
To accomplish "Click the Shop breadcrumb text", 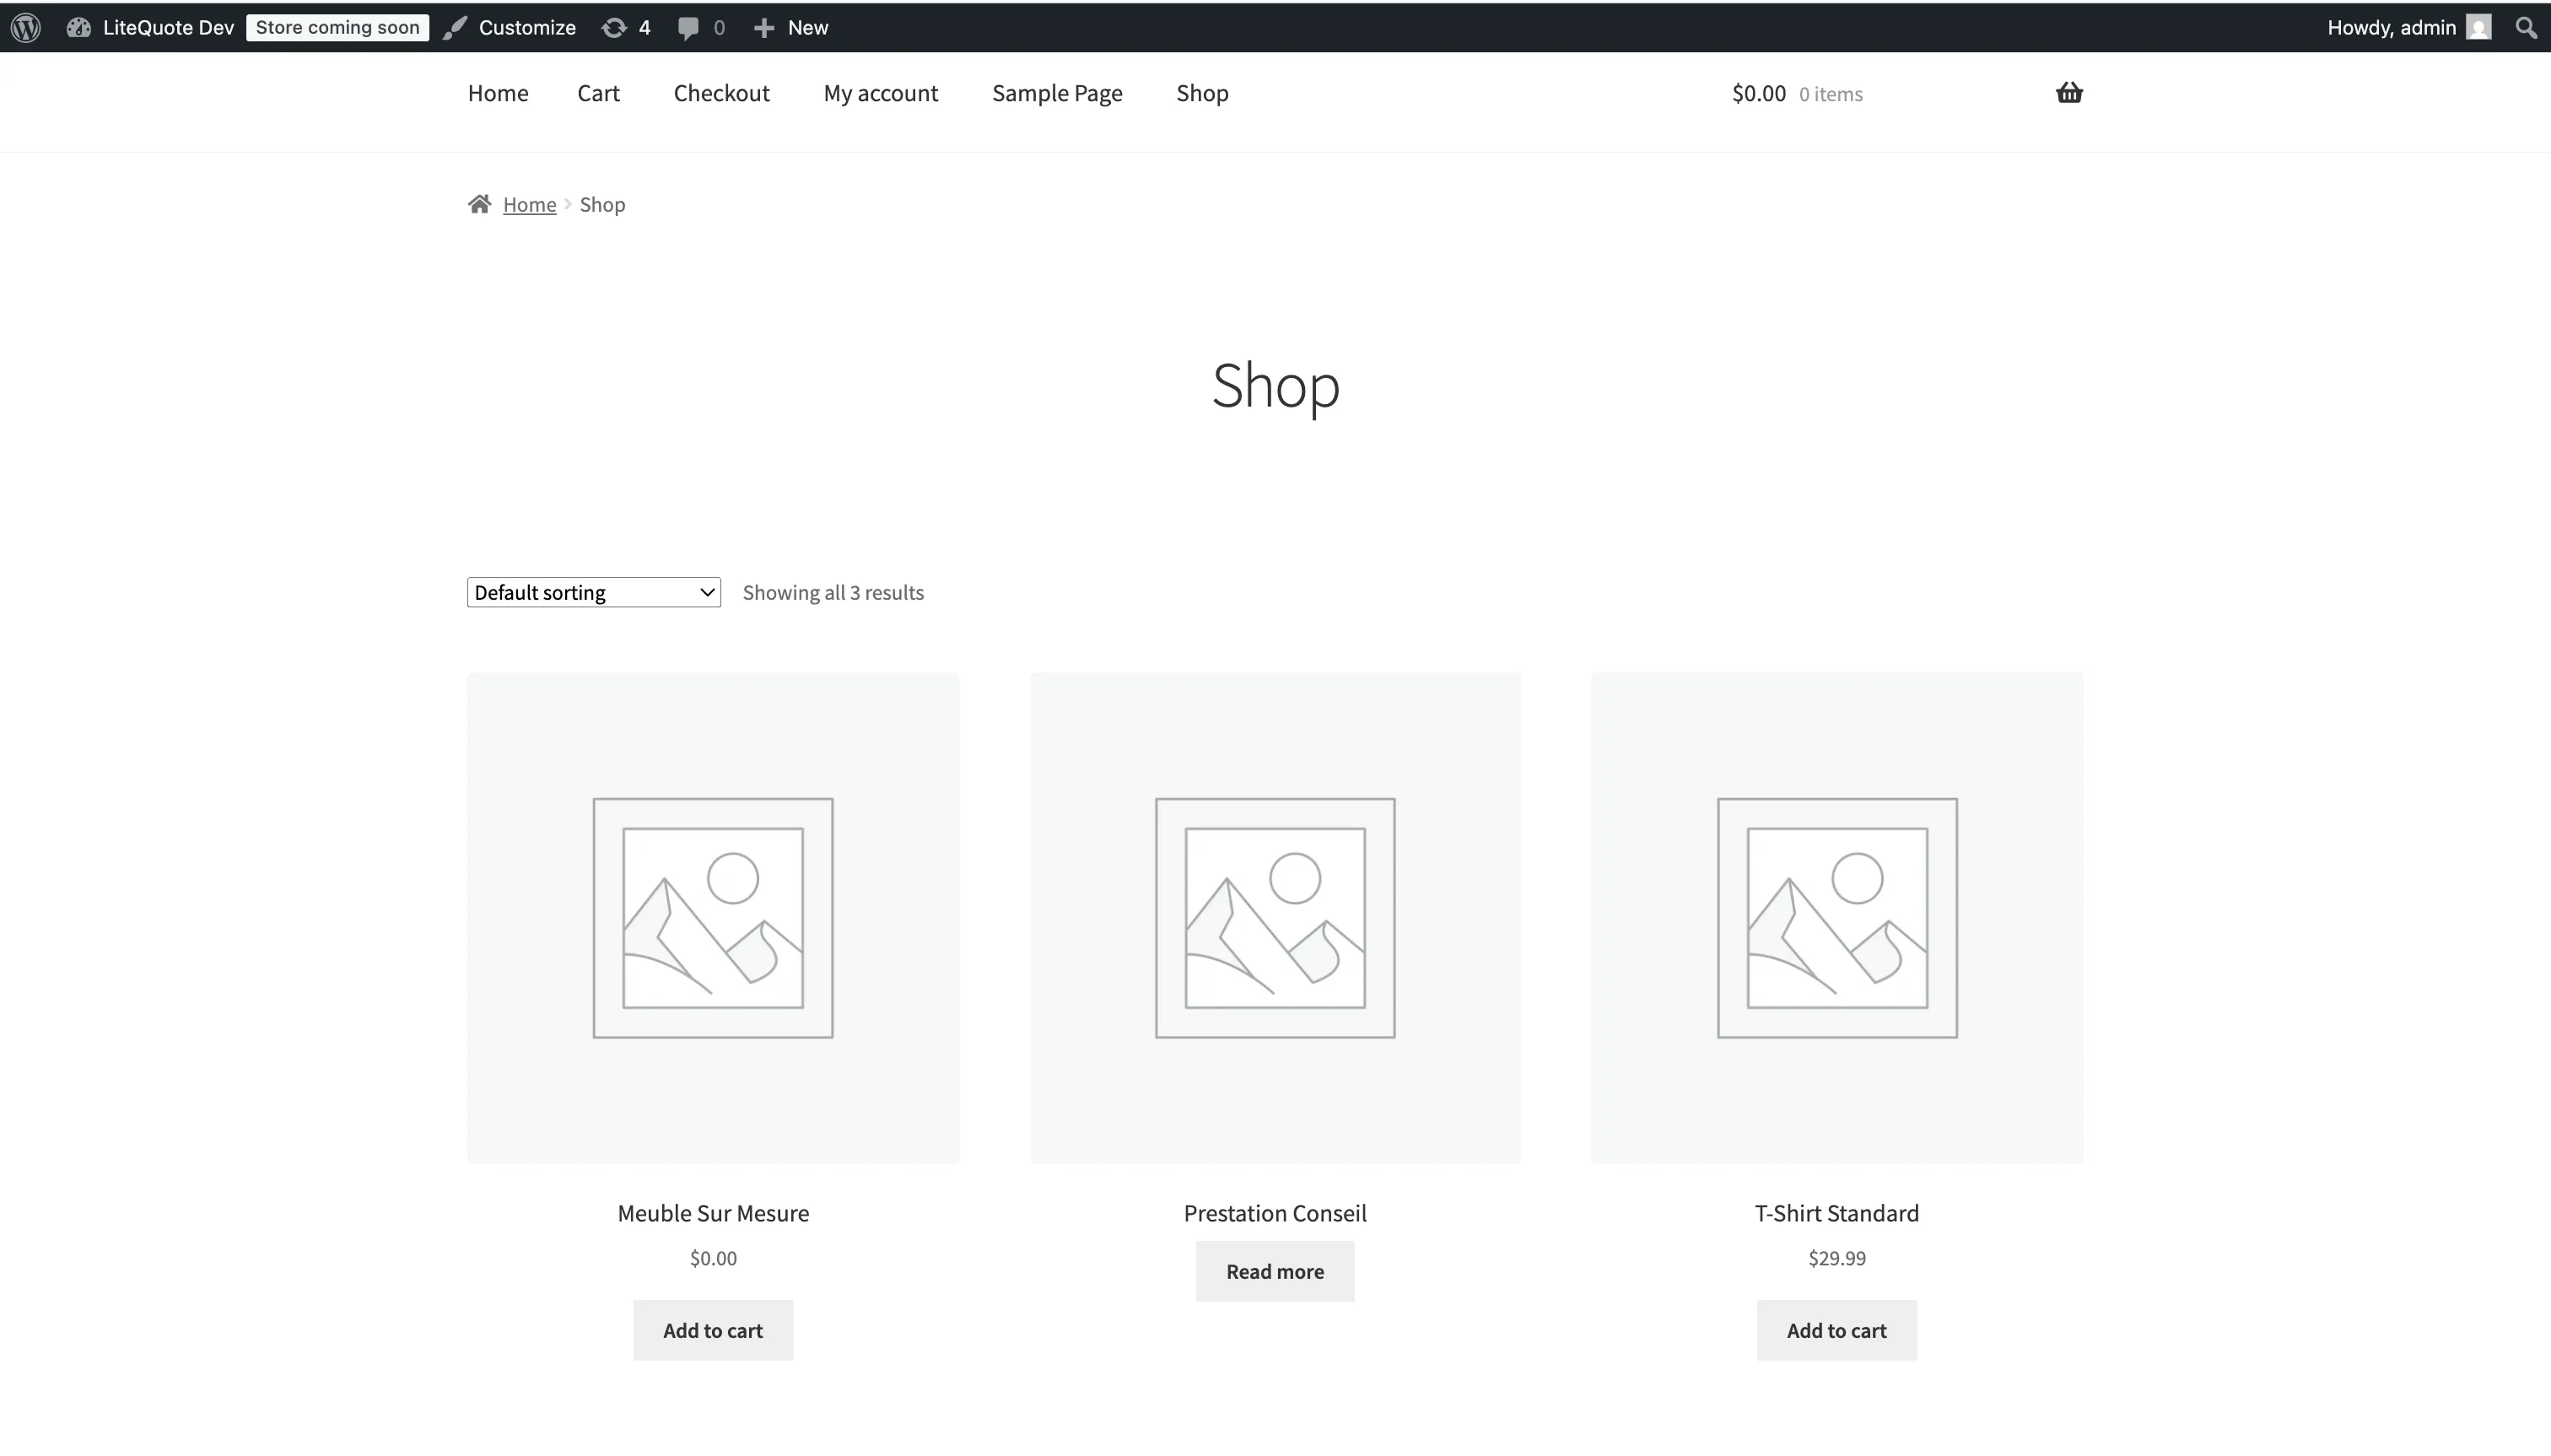I will point(602,204).
